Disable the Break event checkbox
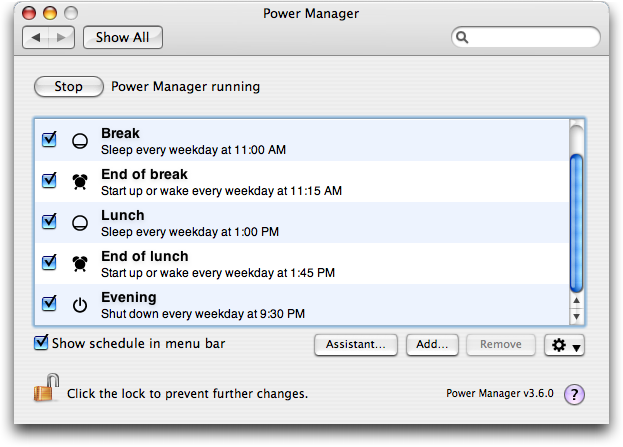623x447 pixels. [49, 139]
